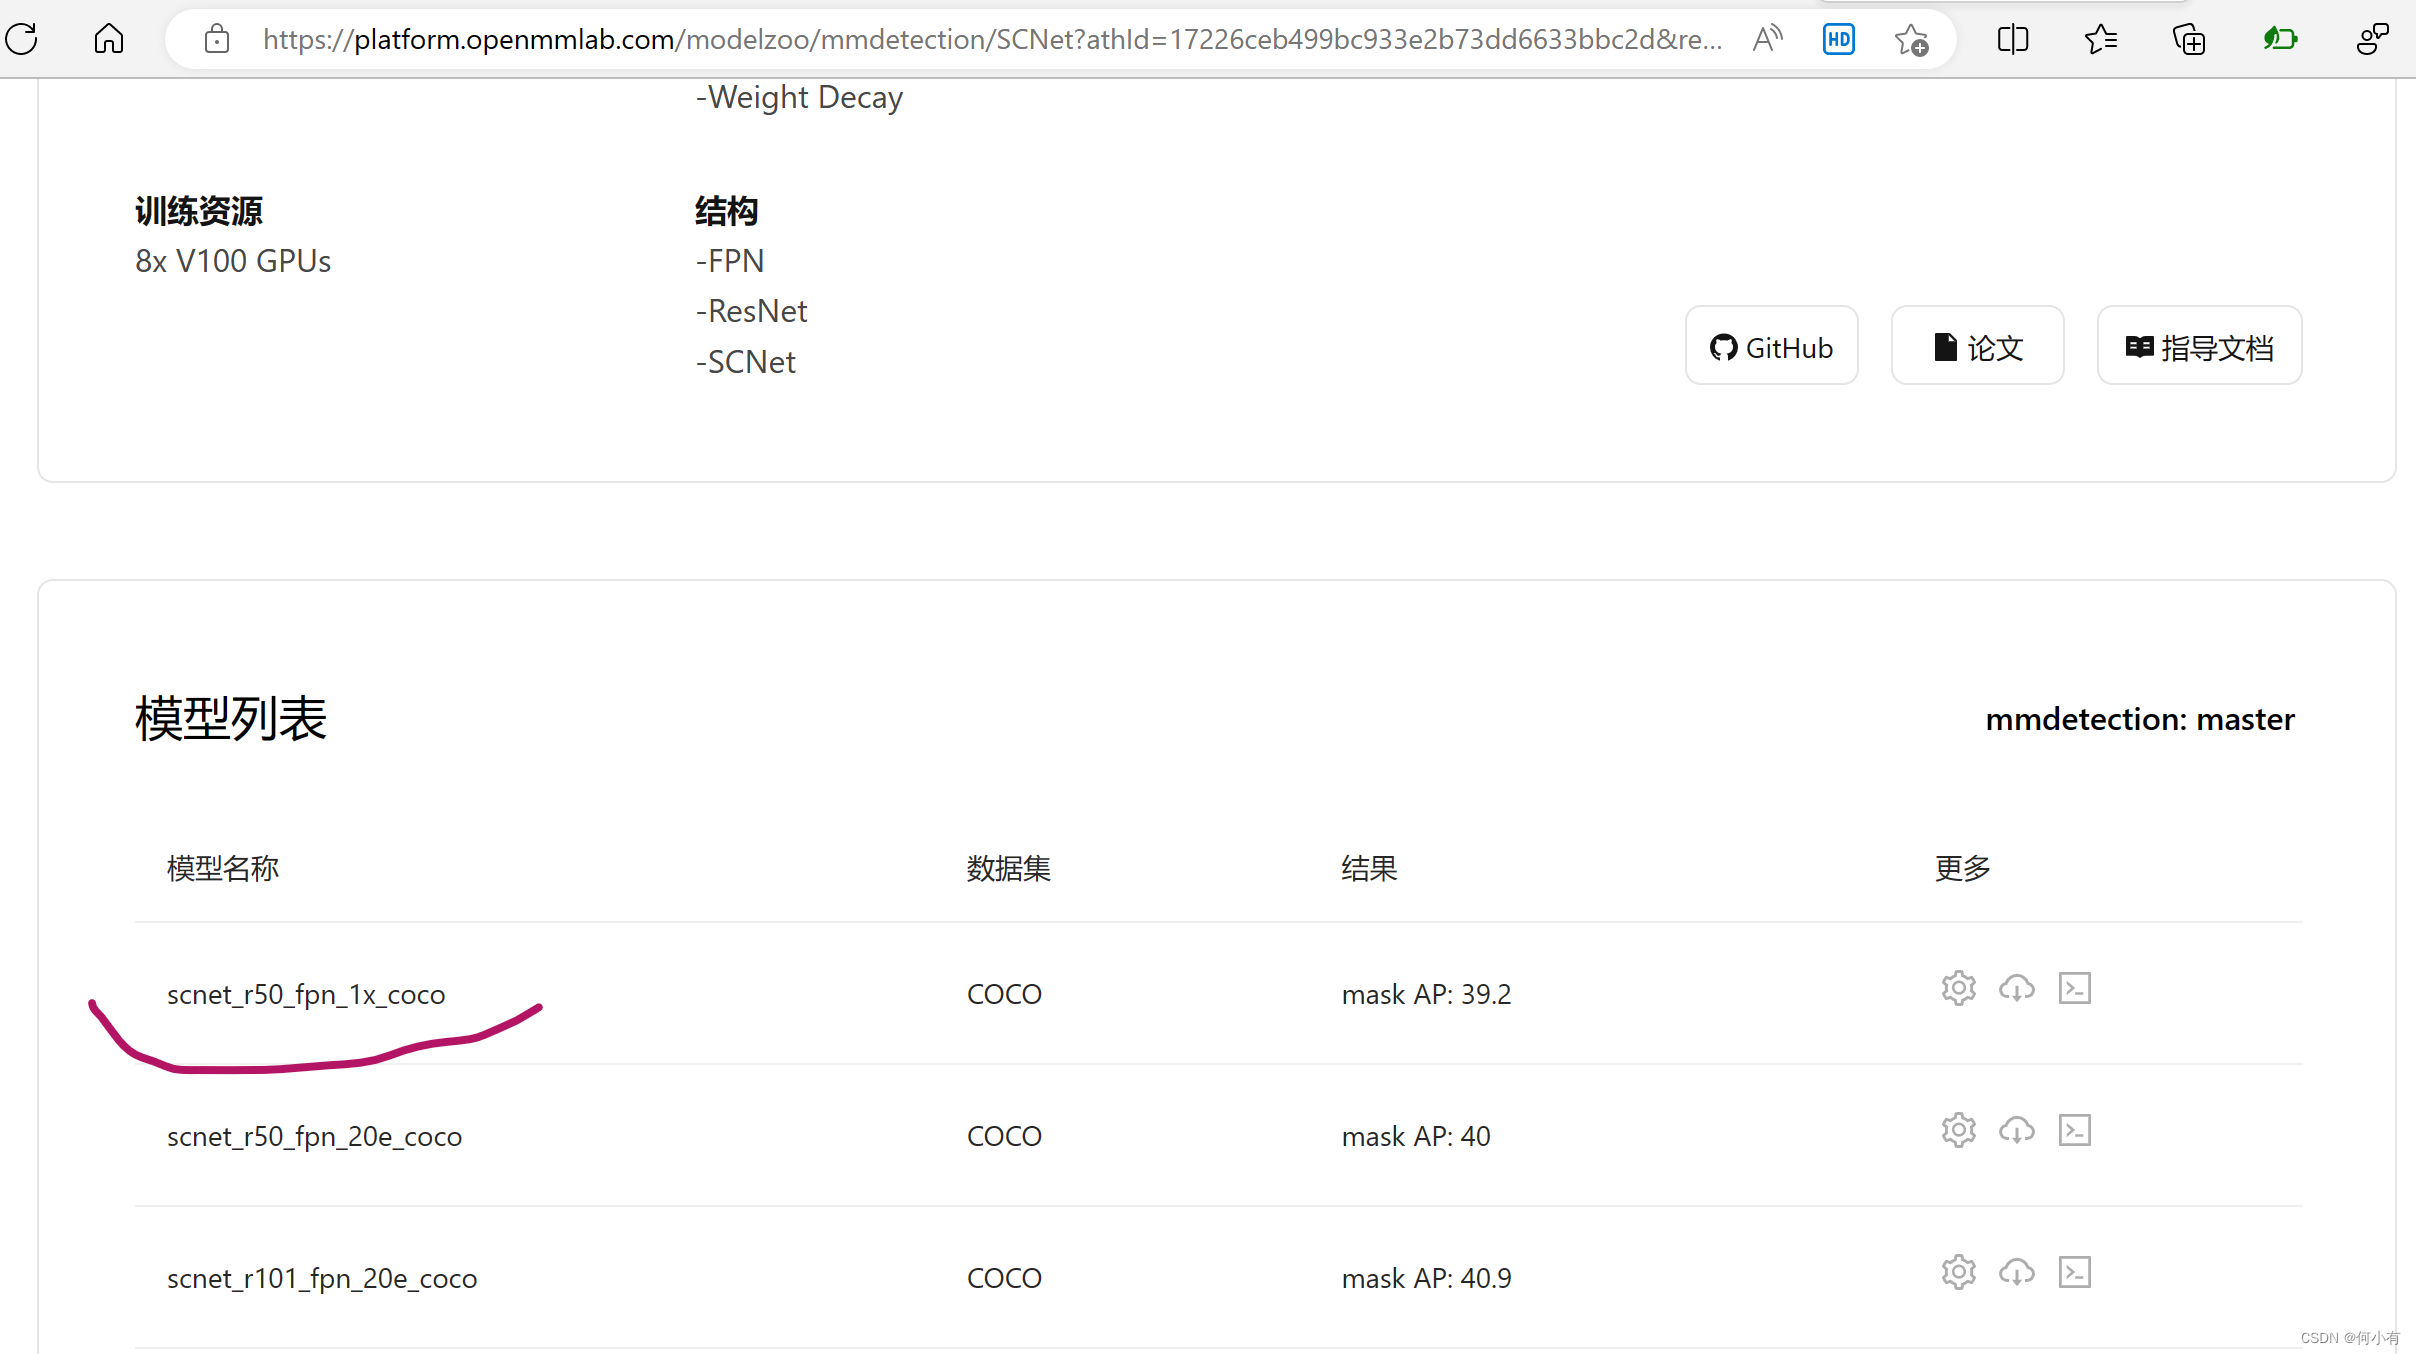Open terminal command for scnet_r101_fpn_20e_coco
Screen dimensions: 2416x1354
[2075, 1272]
